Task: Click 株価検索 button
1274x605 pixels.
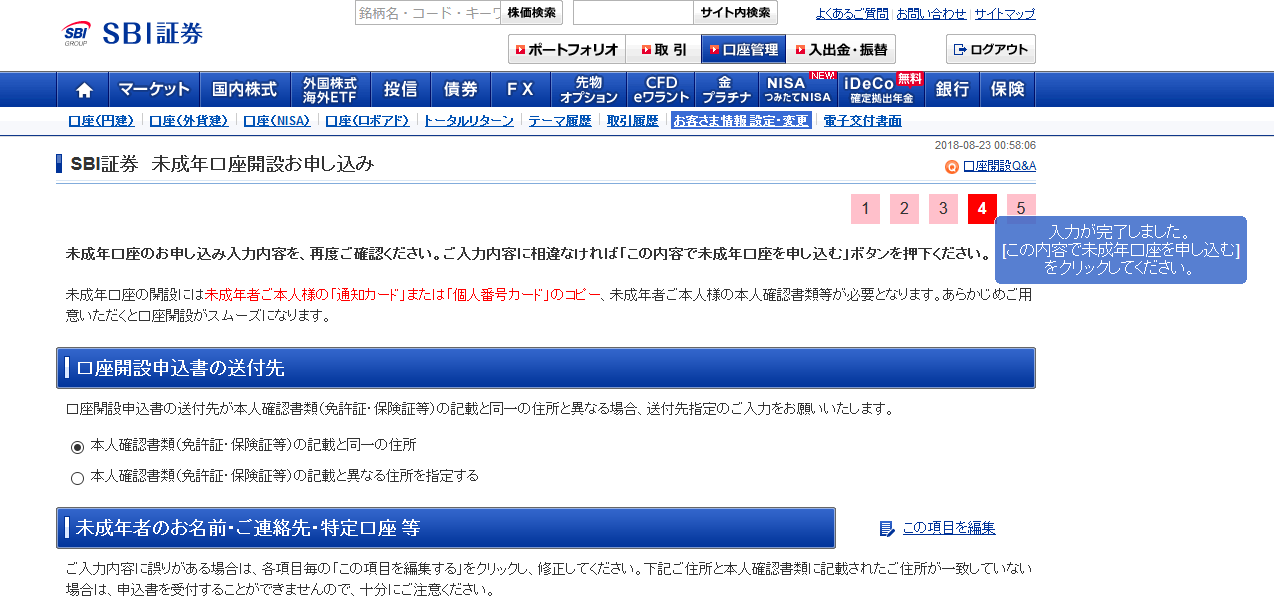Action: pos(531,13)
